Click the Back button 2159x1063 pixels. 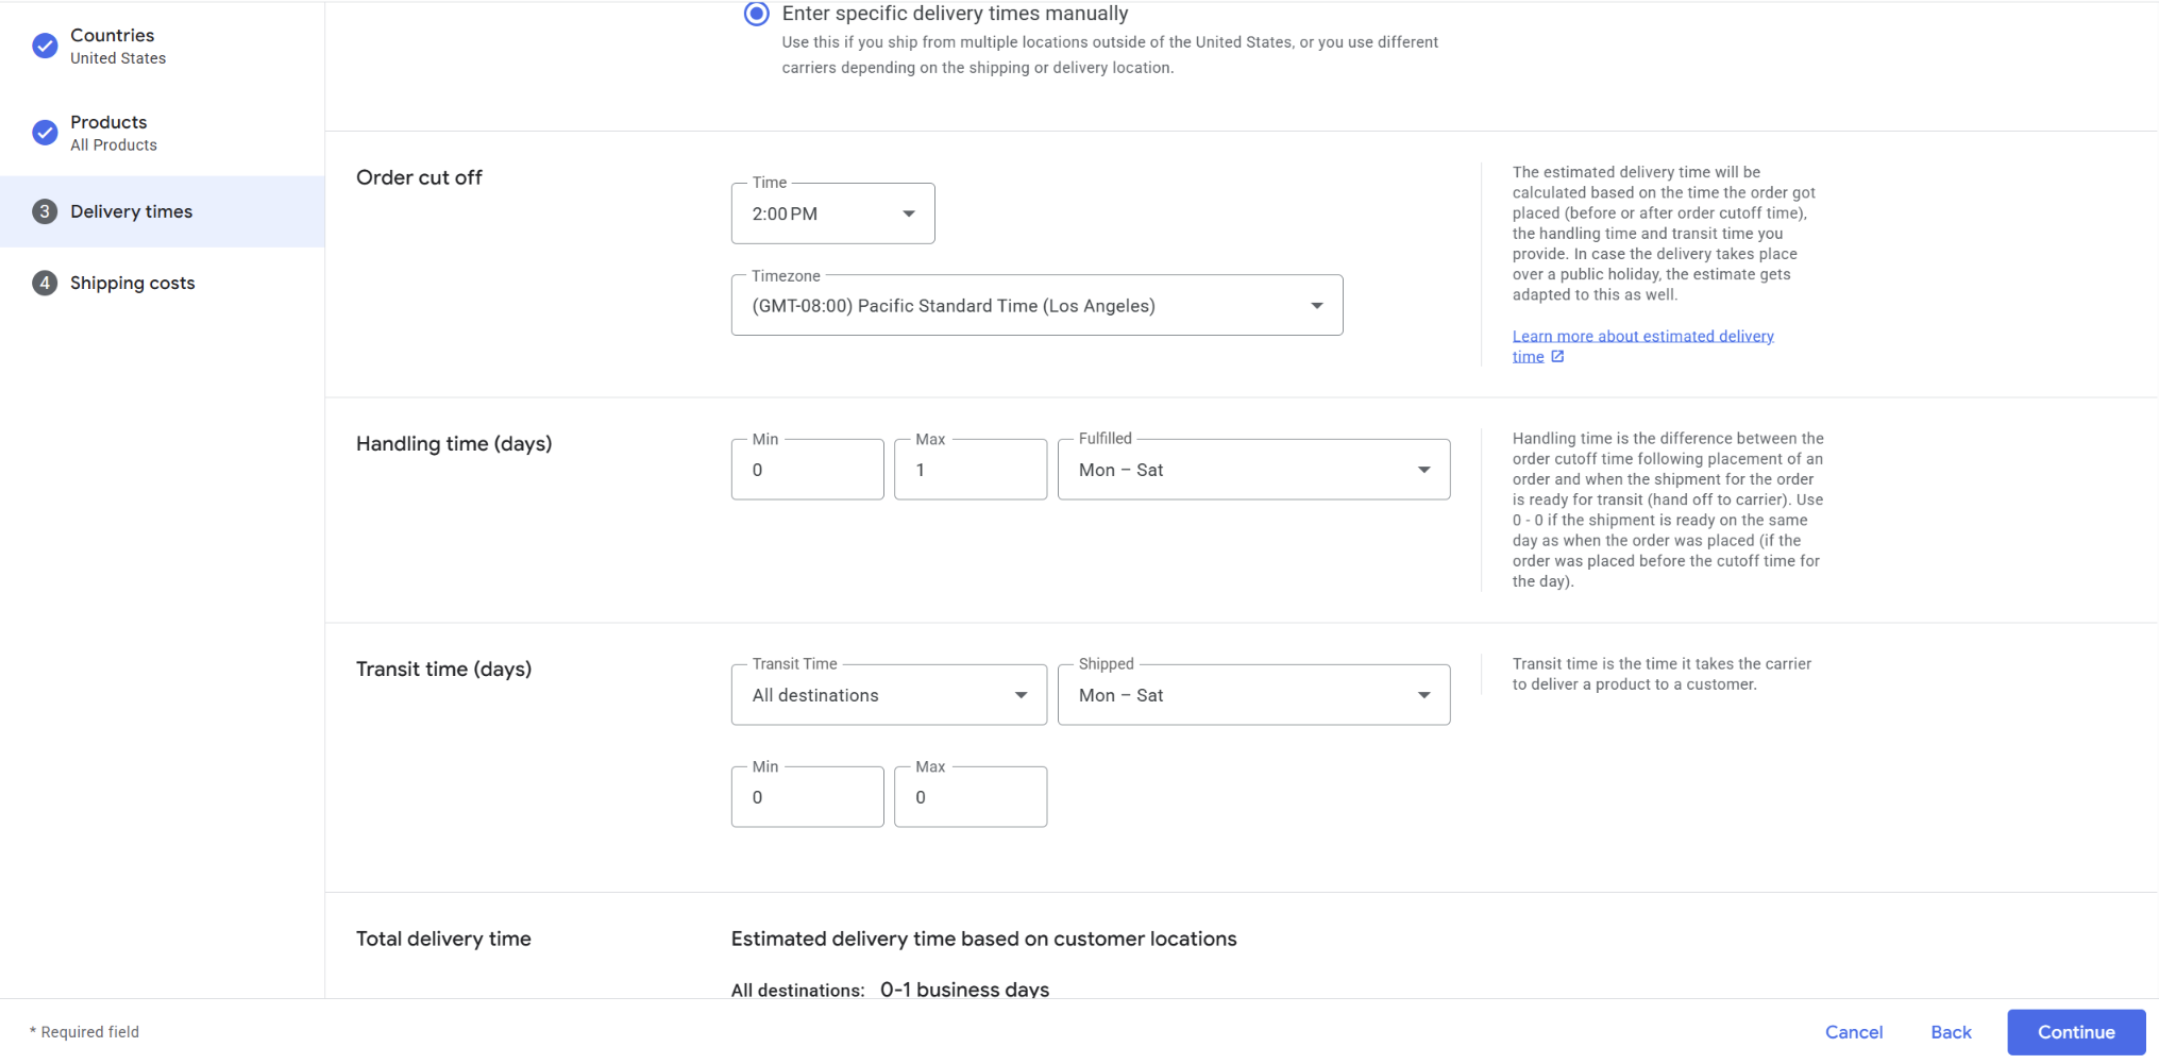[x=1950, y=1032]
